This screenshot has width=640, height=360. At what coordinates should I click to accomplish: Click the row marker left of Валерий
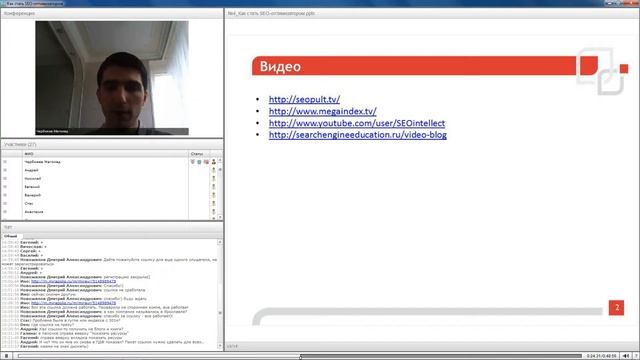tap(5, 195)
